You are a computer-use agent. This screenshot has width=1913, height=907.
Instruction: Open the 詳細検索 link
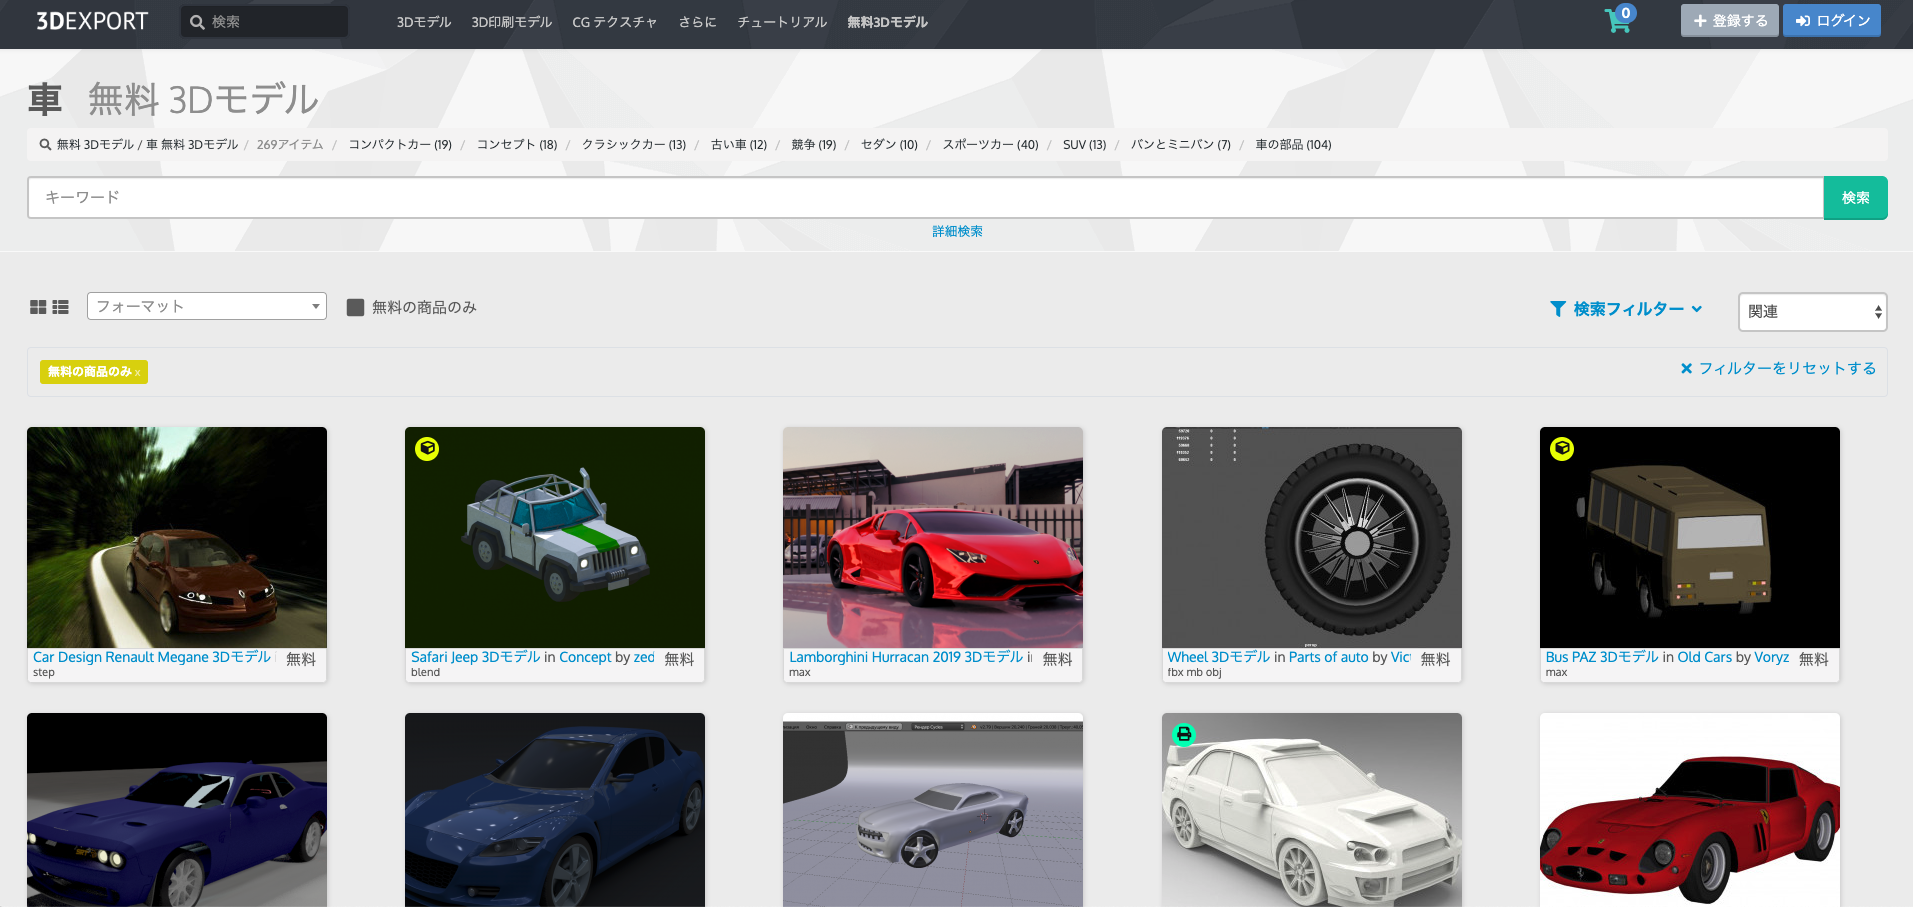[957, 231]
